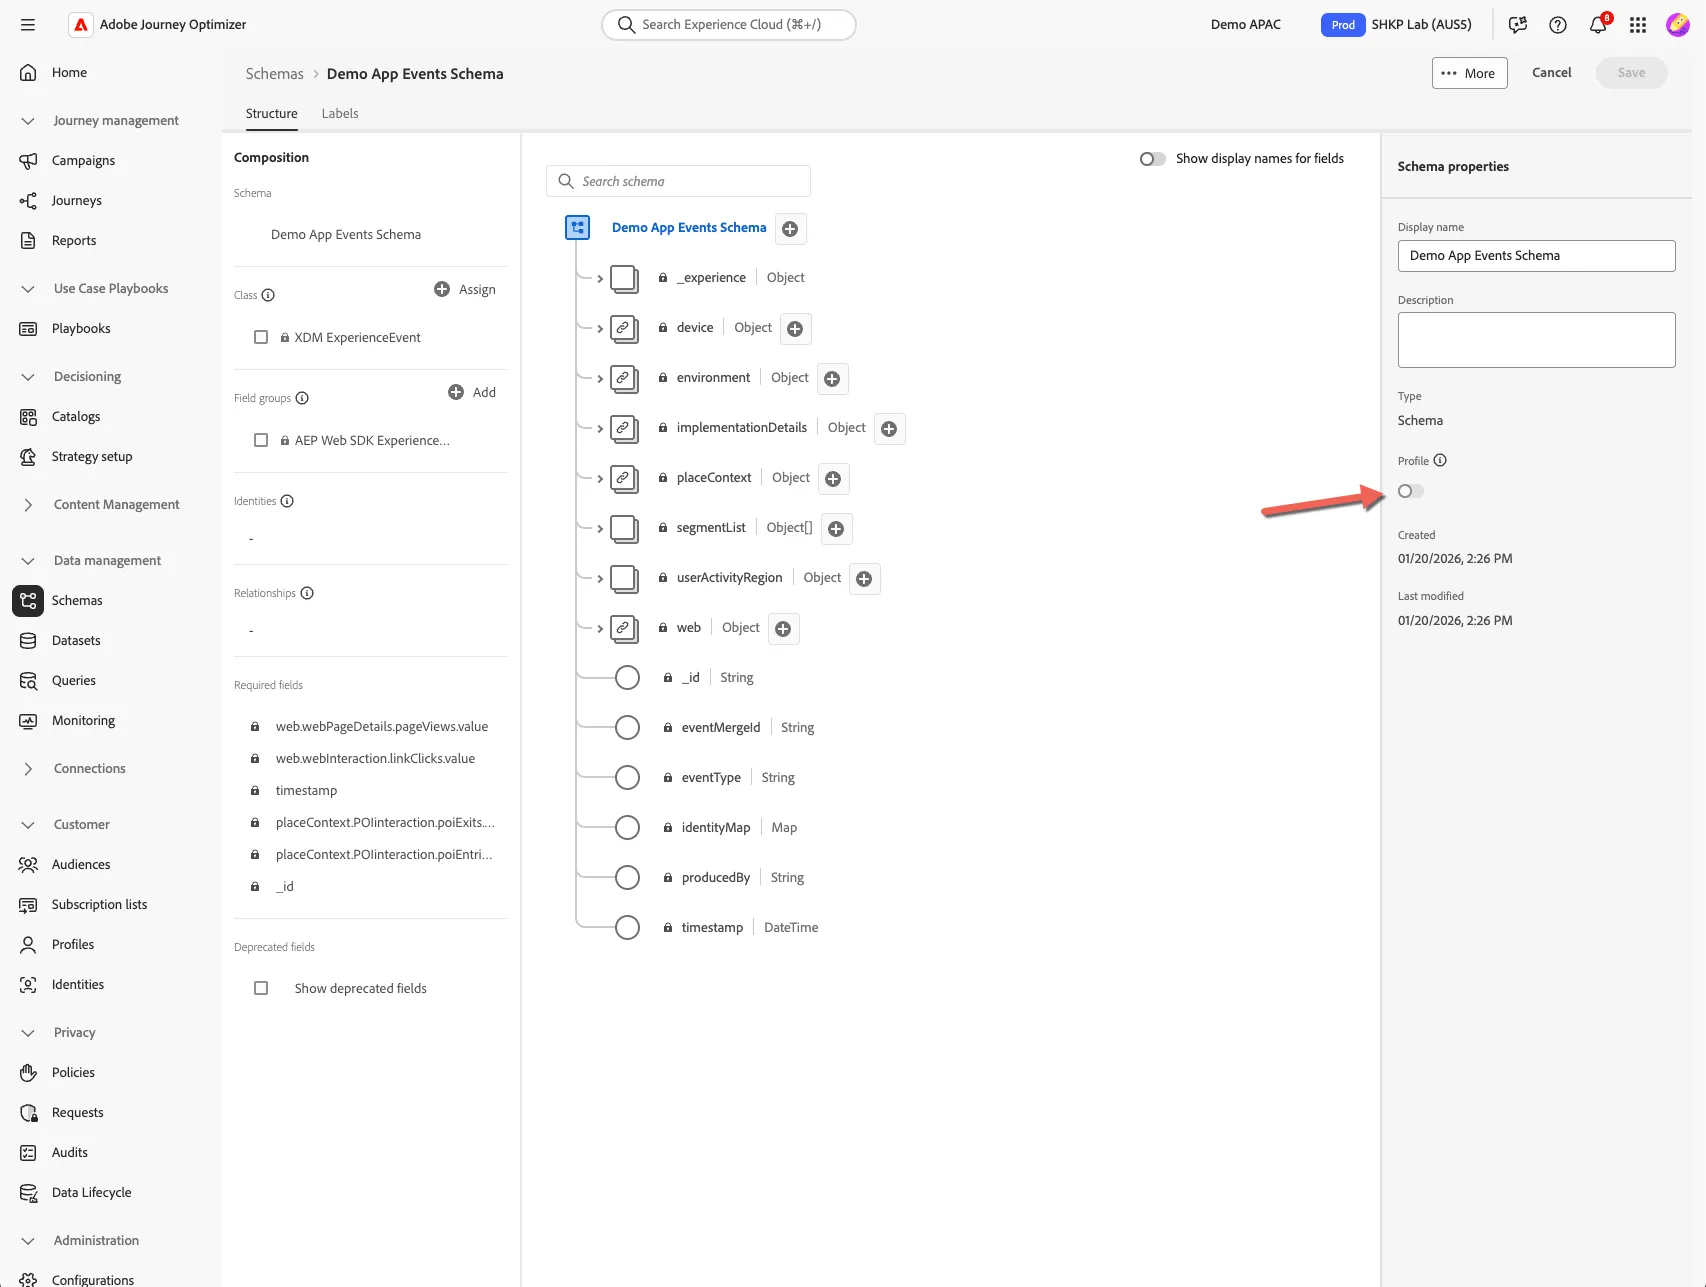
Task: Check Show deprecated fields checkbox
Action: tap(261, 989)
